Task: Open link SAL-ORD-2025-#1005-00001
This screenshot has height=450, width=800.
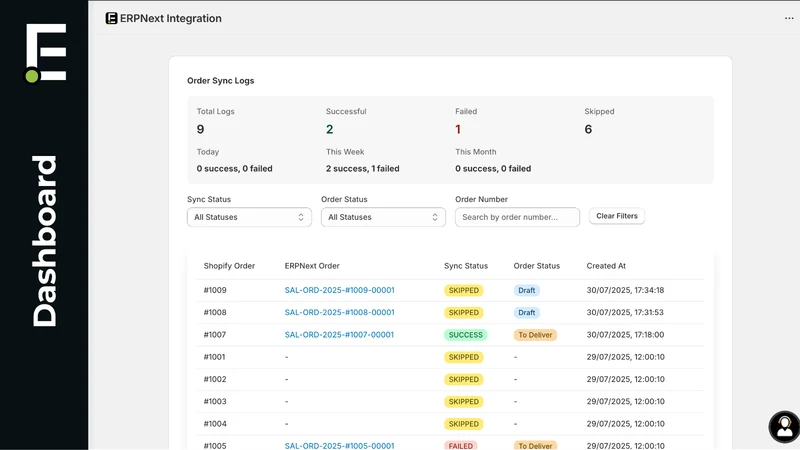Action: [339, 445]
